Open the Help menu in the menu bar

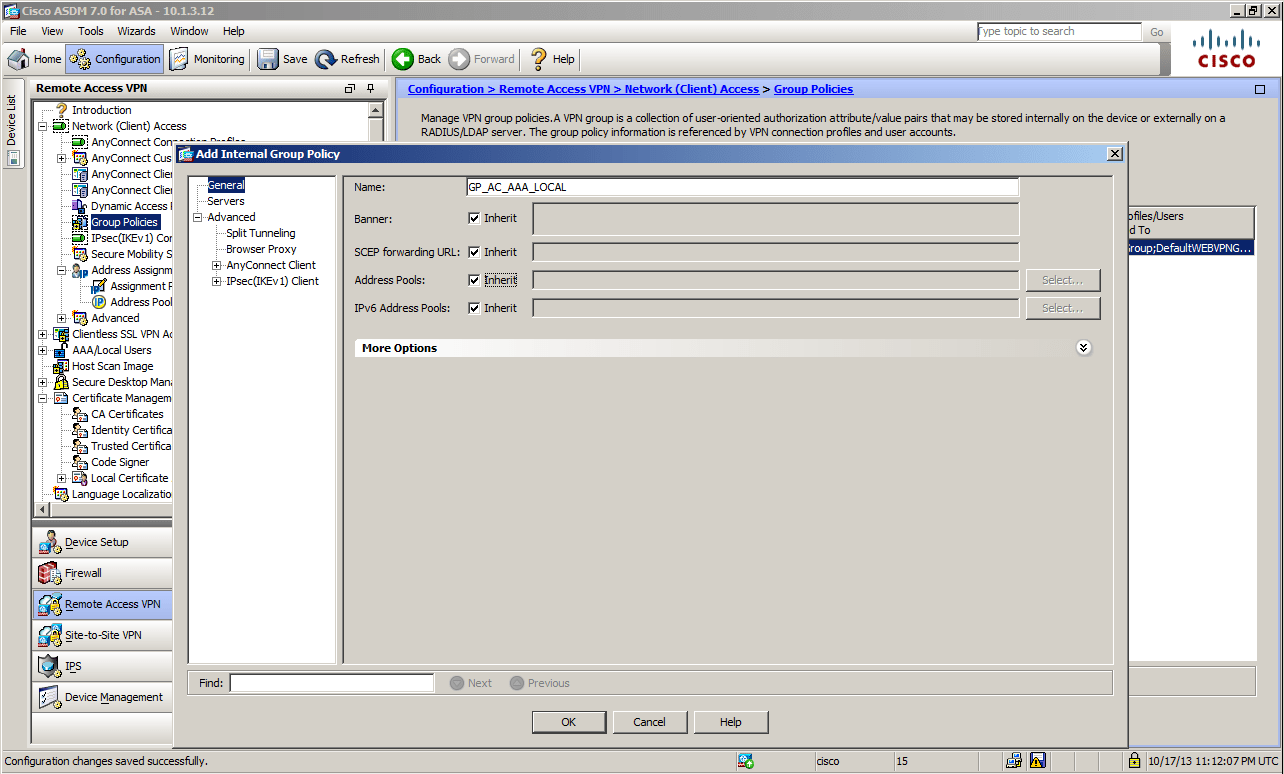click(x=233, y=31)
